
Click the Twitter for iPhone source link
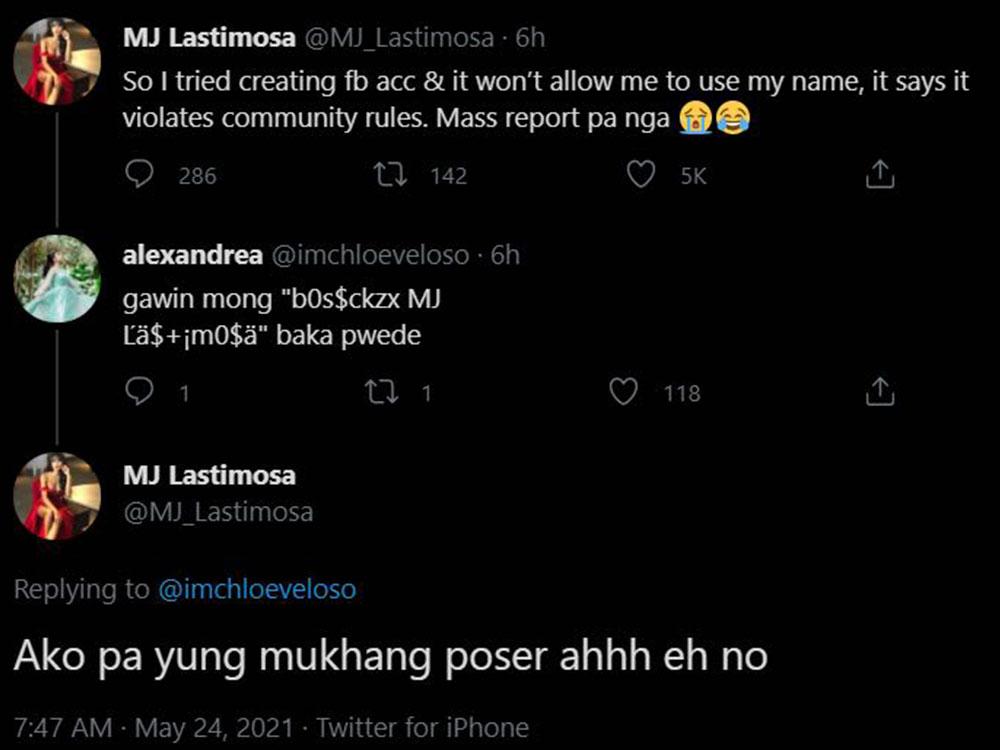(x=436, y=727)
